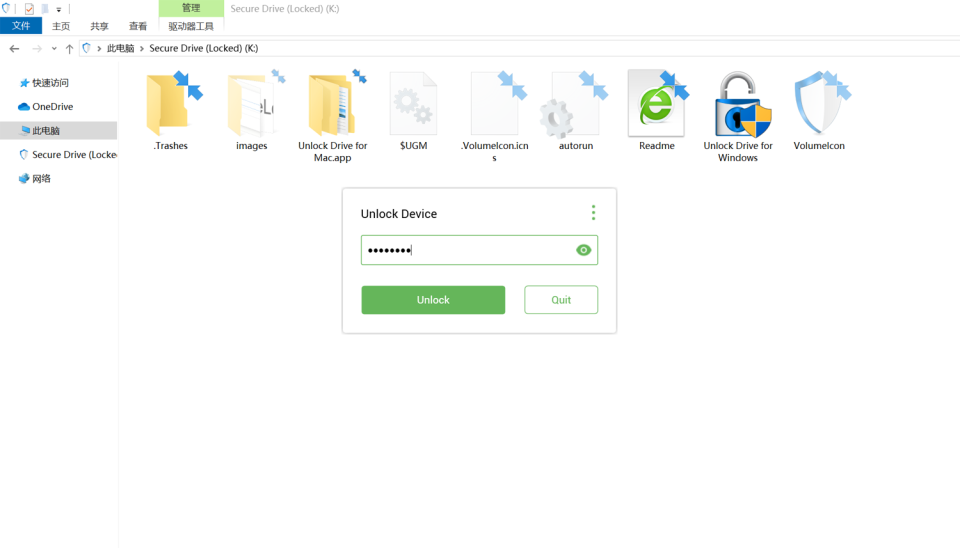Image resolution: width=960 pixels, height=548 pixels.
Task: Select the $UGM file icon
Action: (413, 104)
